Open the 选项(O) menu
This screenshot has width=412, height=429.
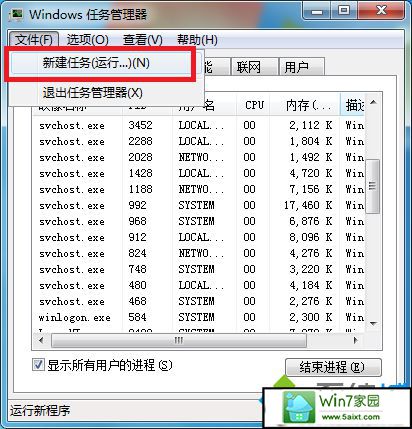[x=87, y=40]
